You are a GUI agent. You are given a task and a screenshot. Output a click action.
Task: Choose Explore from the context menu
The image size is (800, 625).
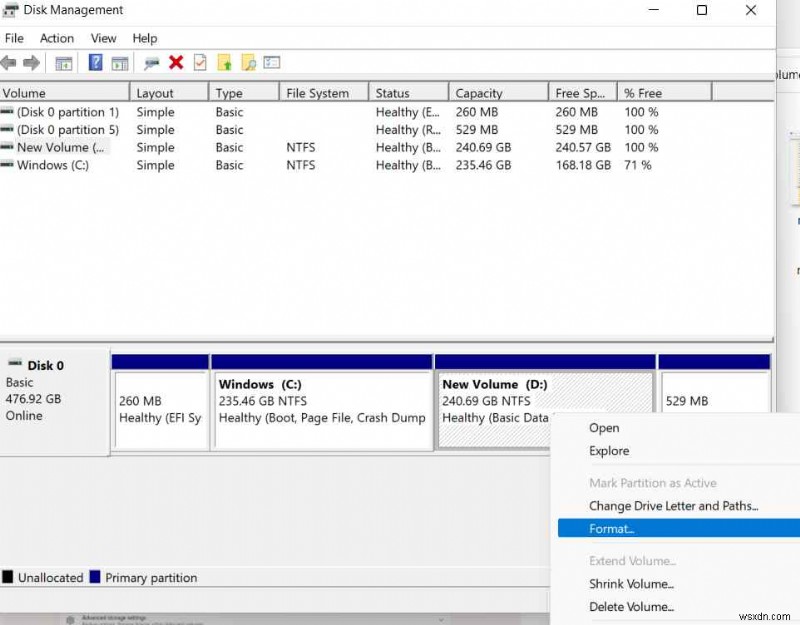point(609,450)
